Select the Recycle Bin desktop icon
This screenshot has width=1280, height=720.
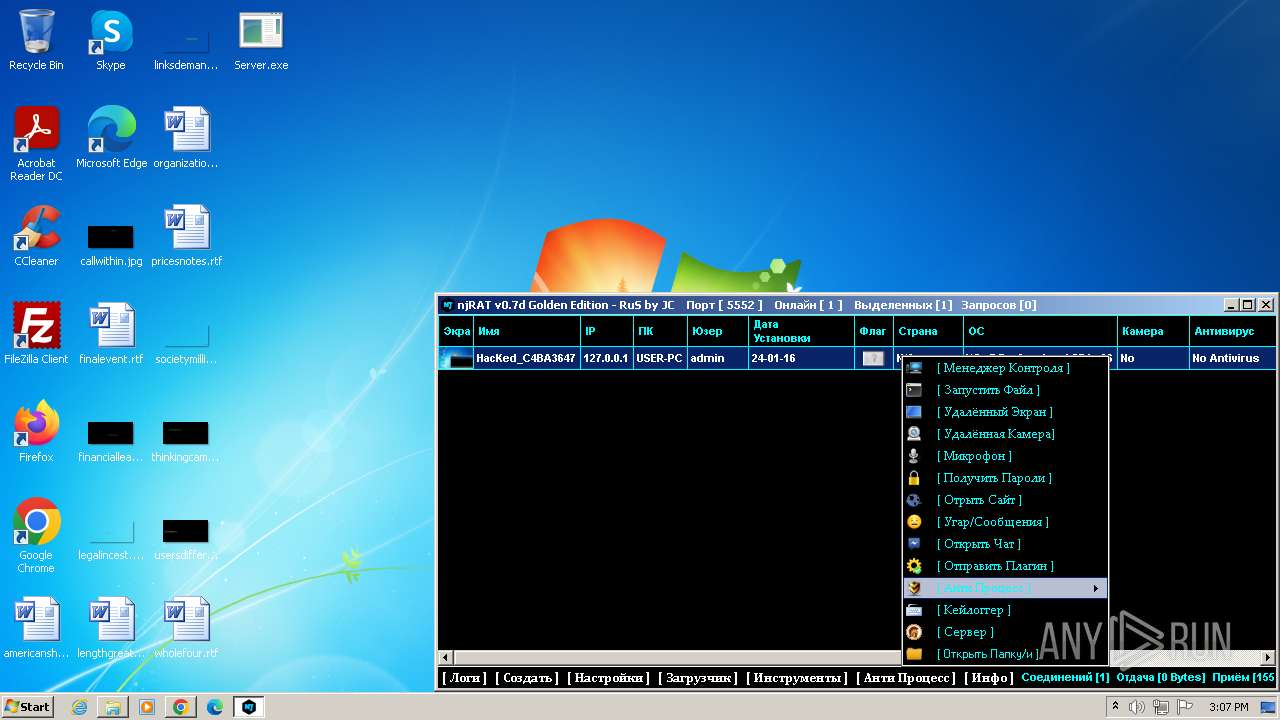(x=36, y=42)
